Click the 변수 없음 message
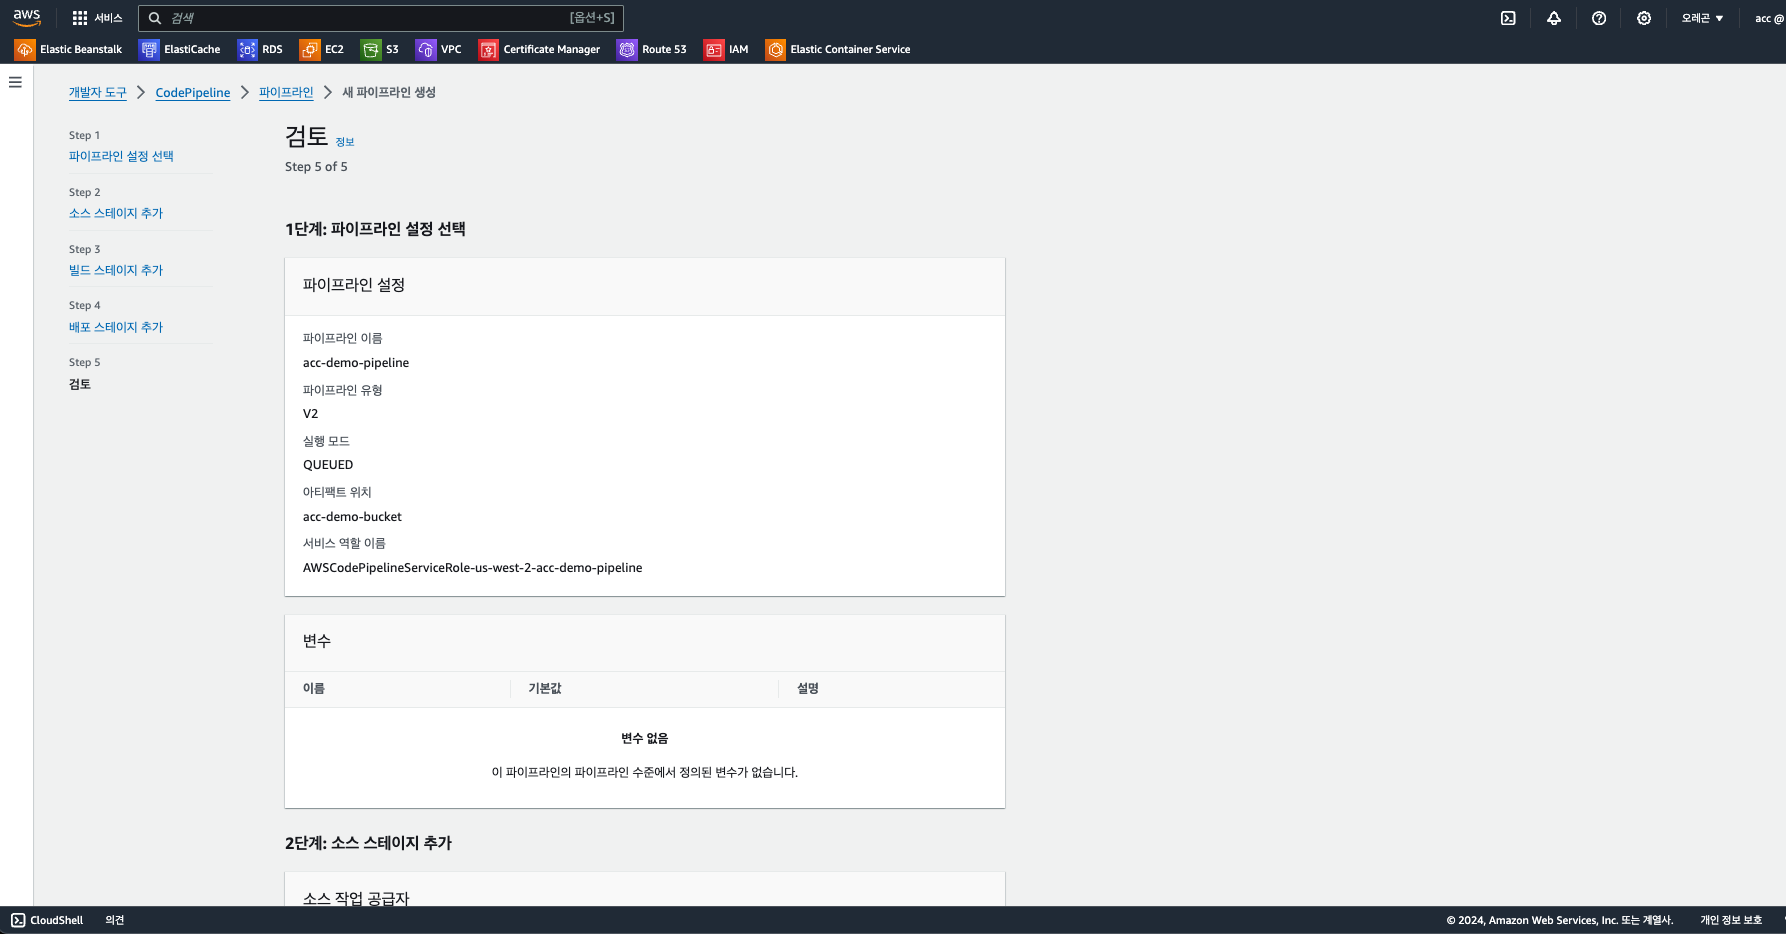Screen dimensions: 1786x934 645,738
